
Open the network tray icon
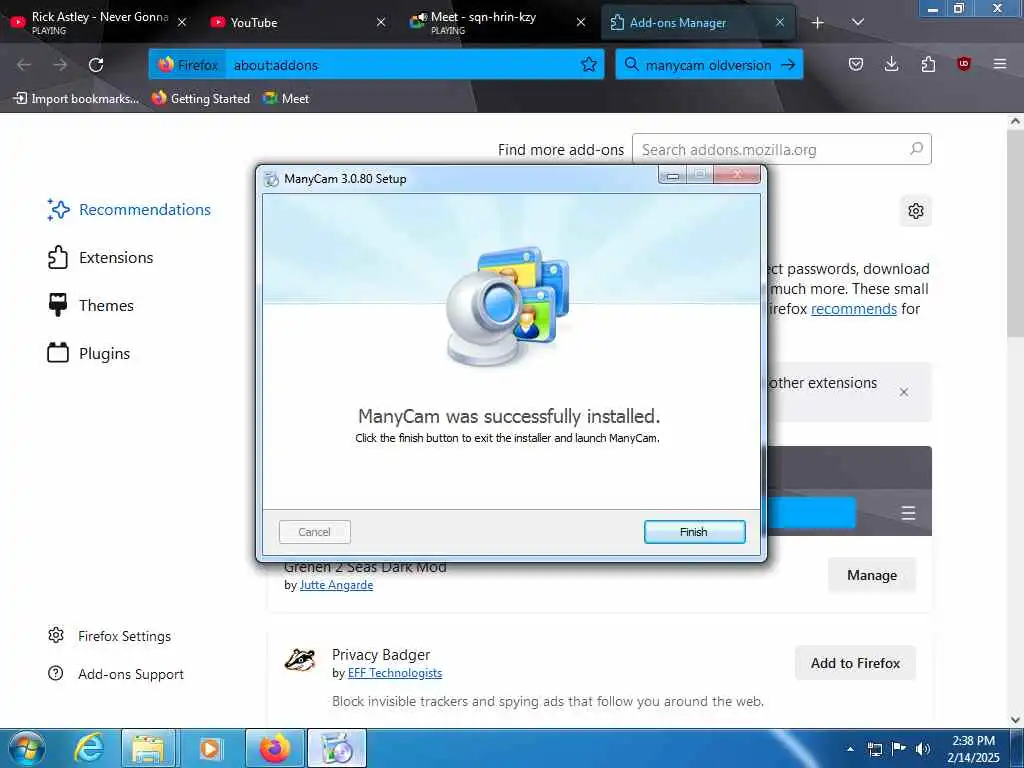tap(874, 749)
